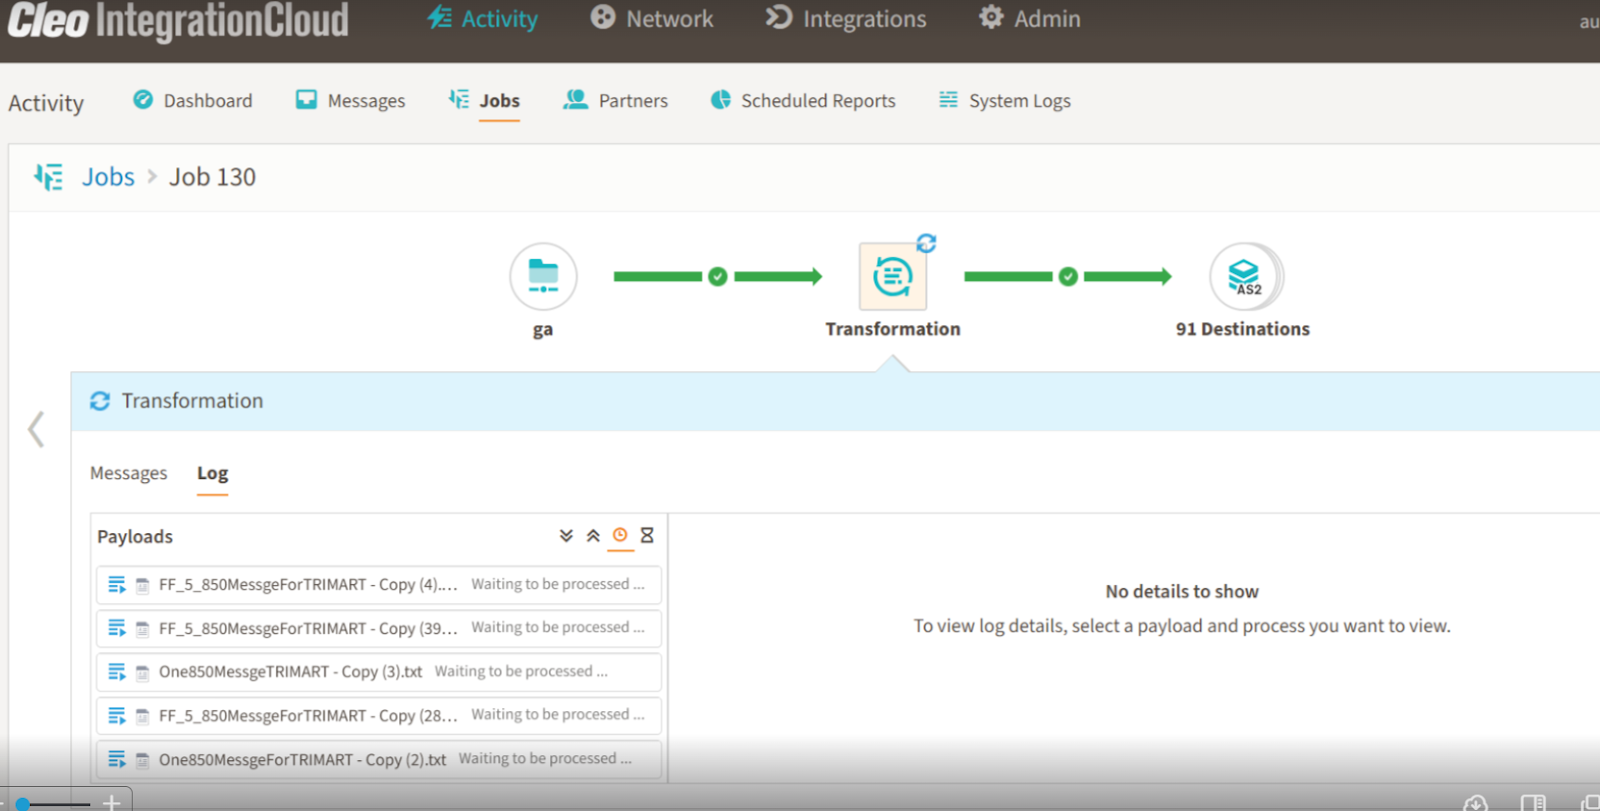Select the AS2 91 Destinations node icon
The image size is (1600, 811).
coord(1244,276)
